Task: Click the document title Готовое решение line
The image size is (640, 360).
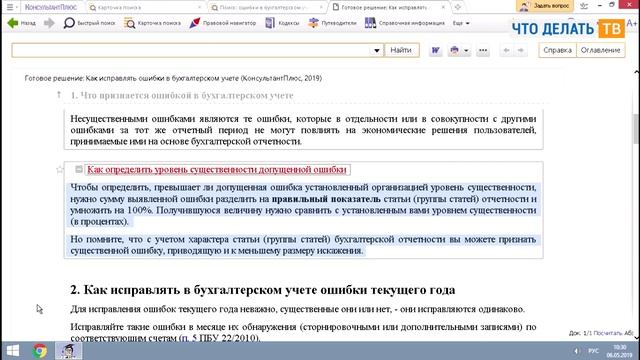Action: pos(173,78)
